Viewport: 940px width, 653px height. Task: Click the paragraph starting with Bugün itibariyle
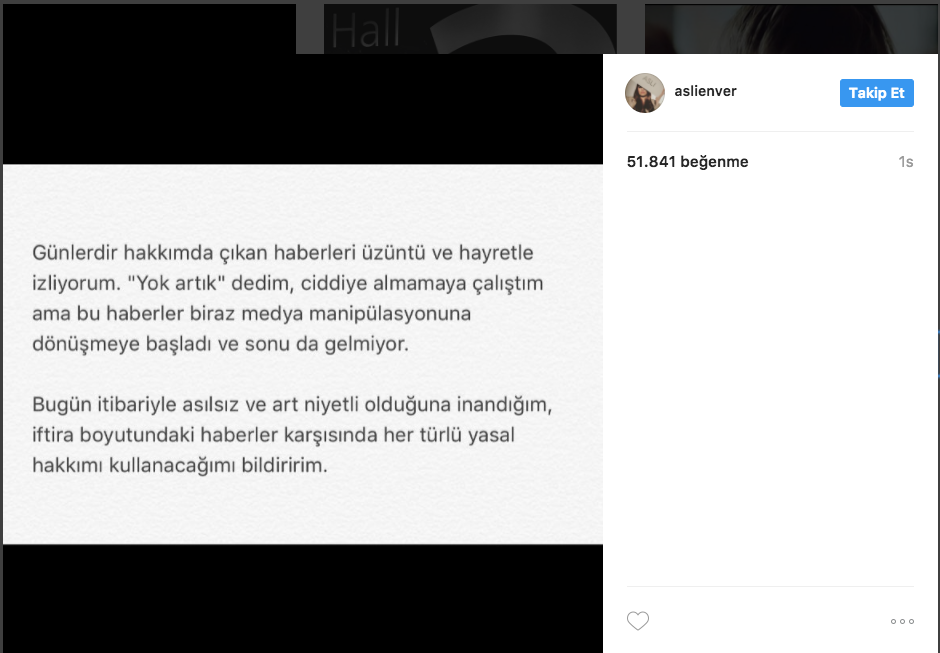coord(292,435)
